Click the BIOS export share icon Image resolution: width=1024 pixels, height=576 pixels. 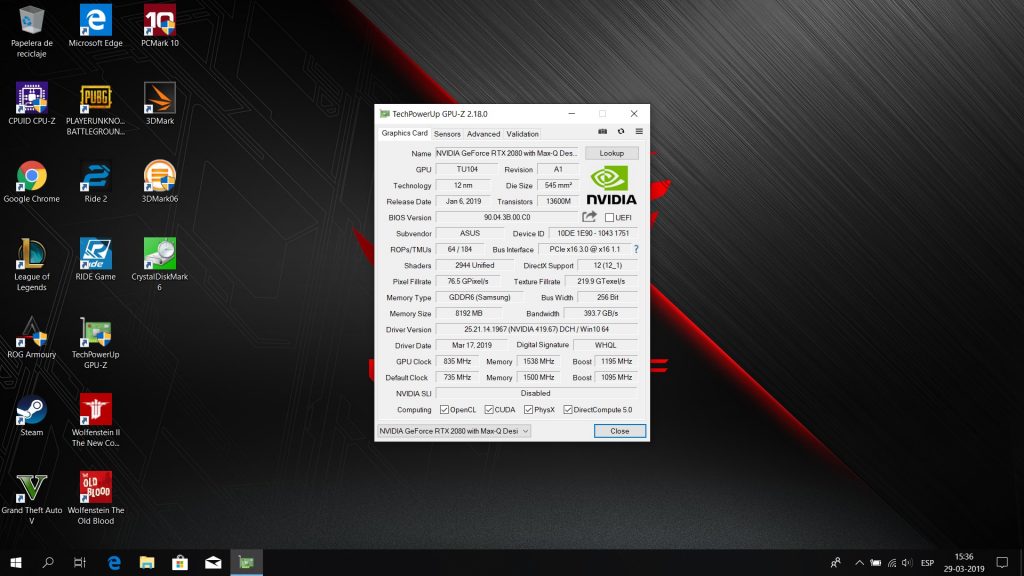590,217
